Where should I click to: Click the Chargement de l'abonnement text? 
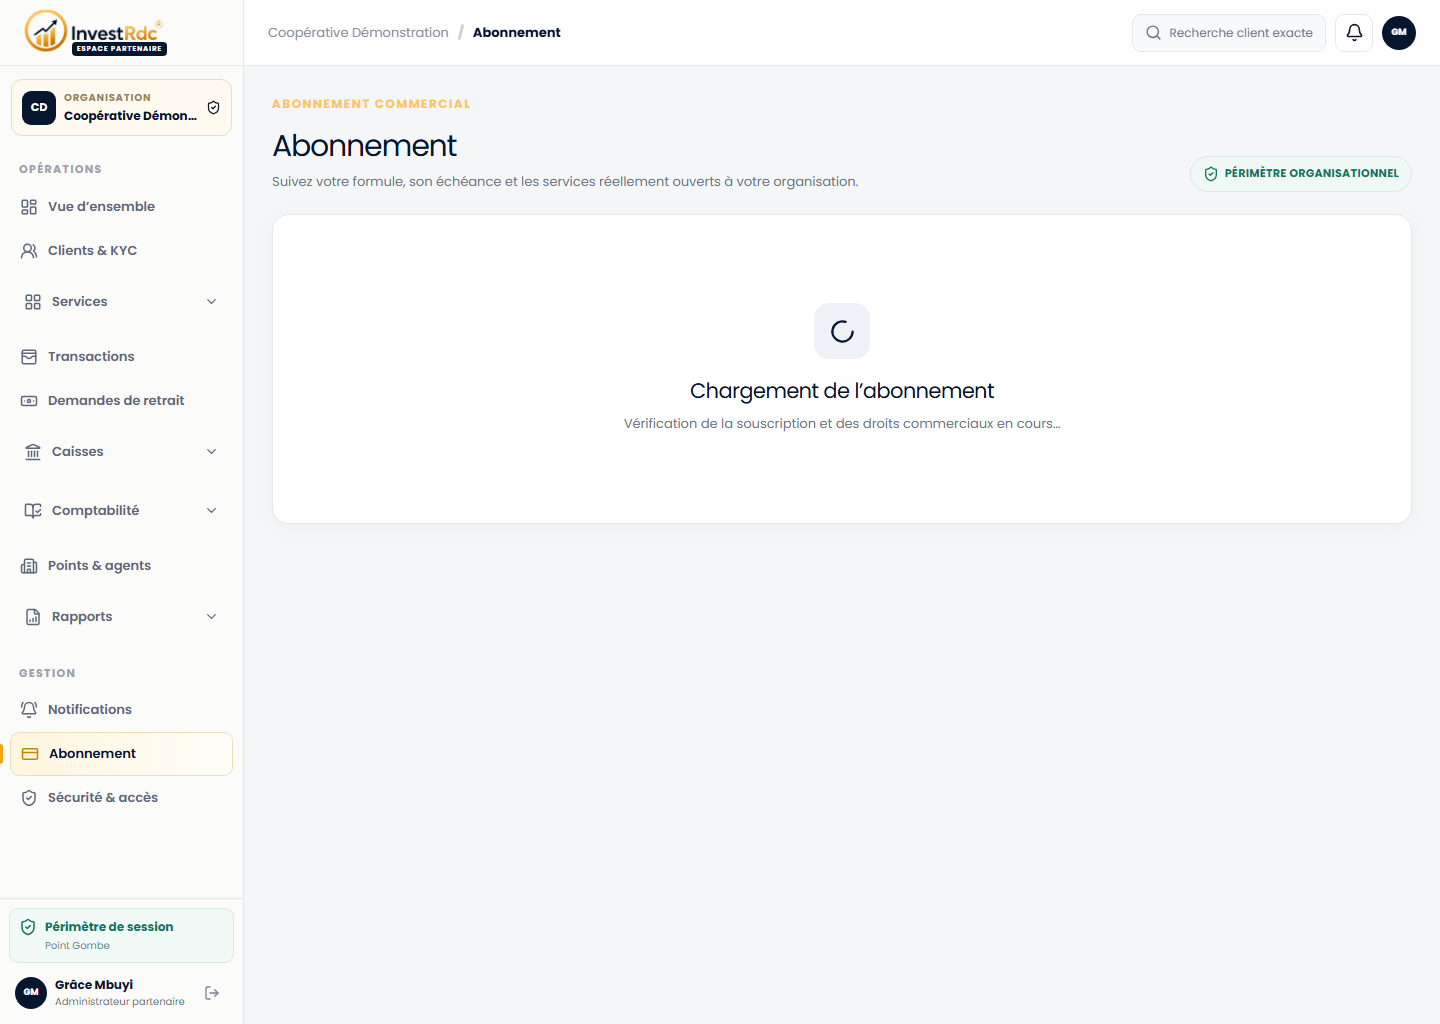[x=842, y=391]
